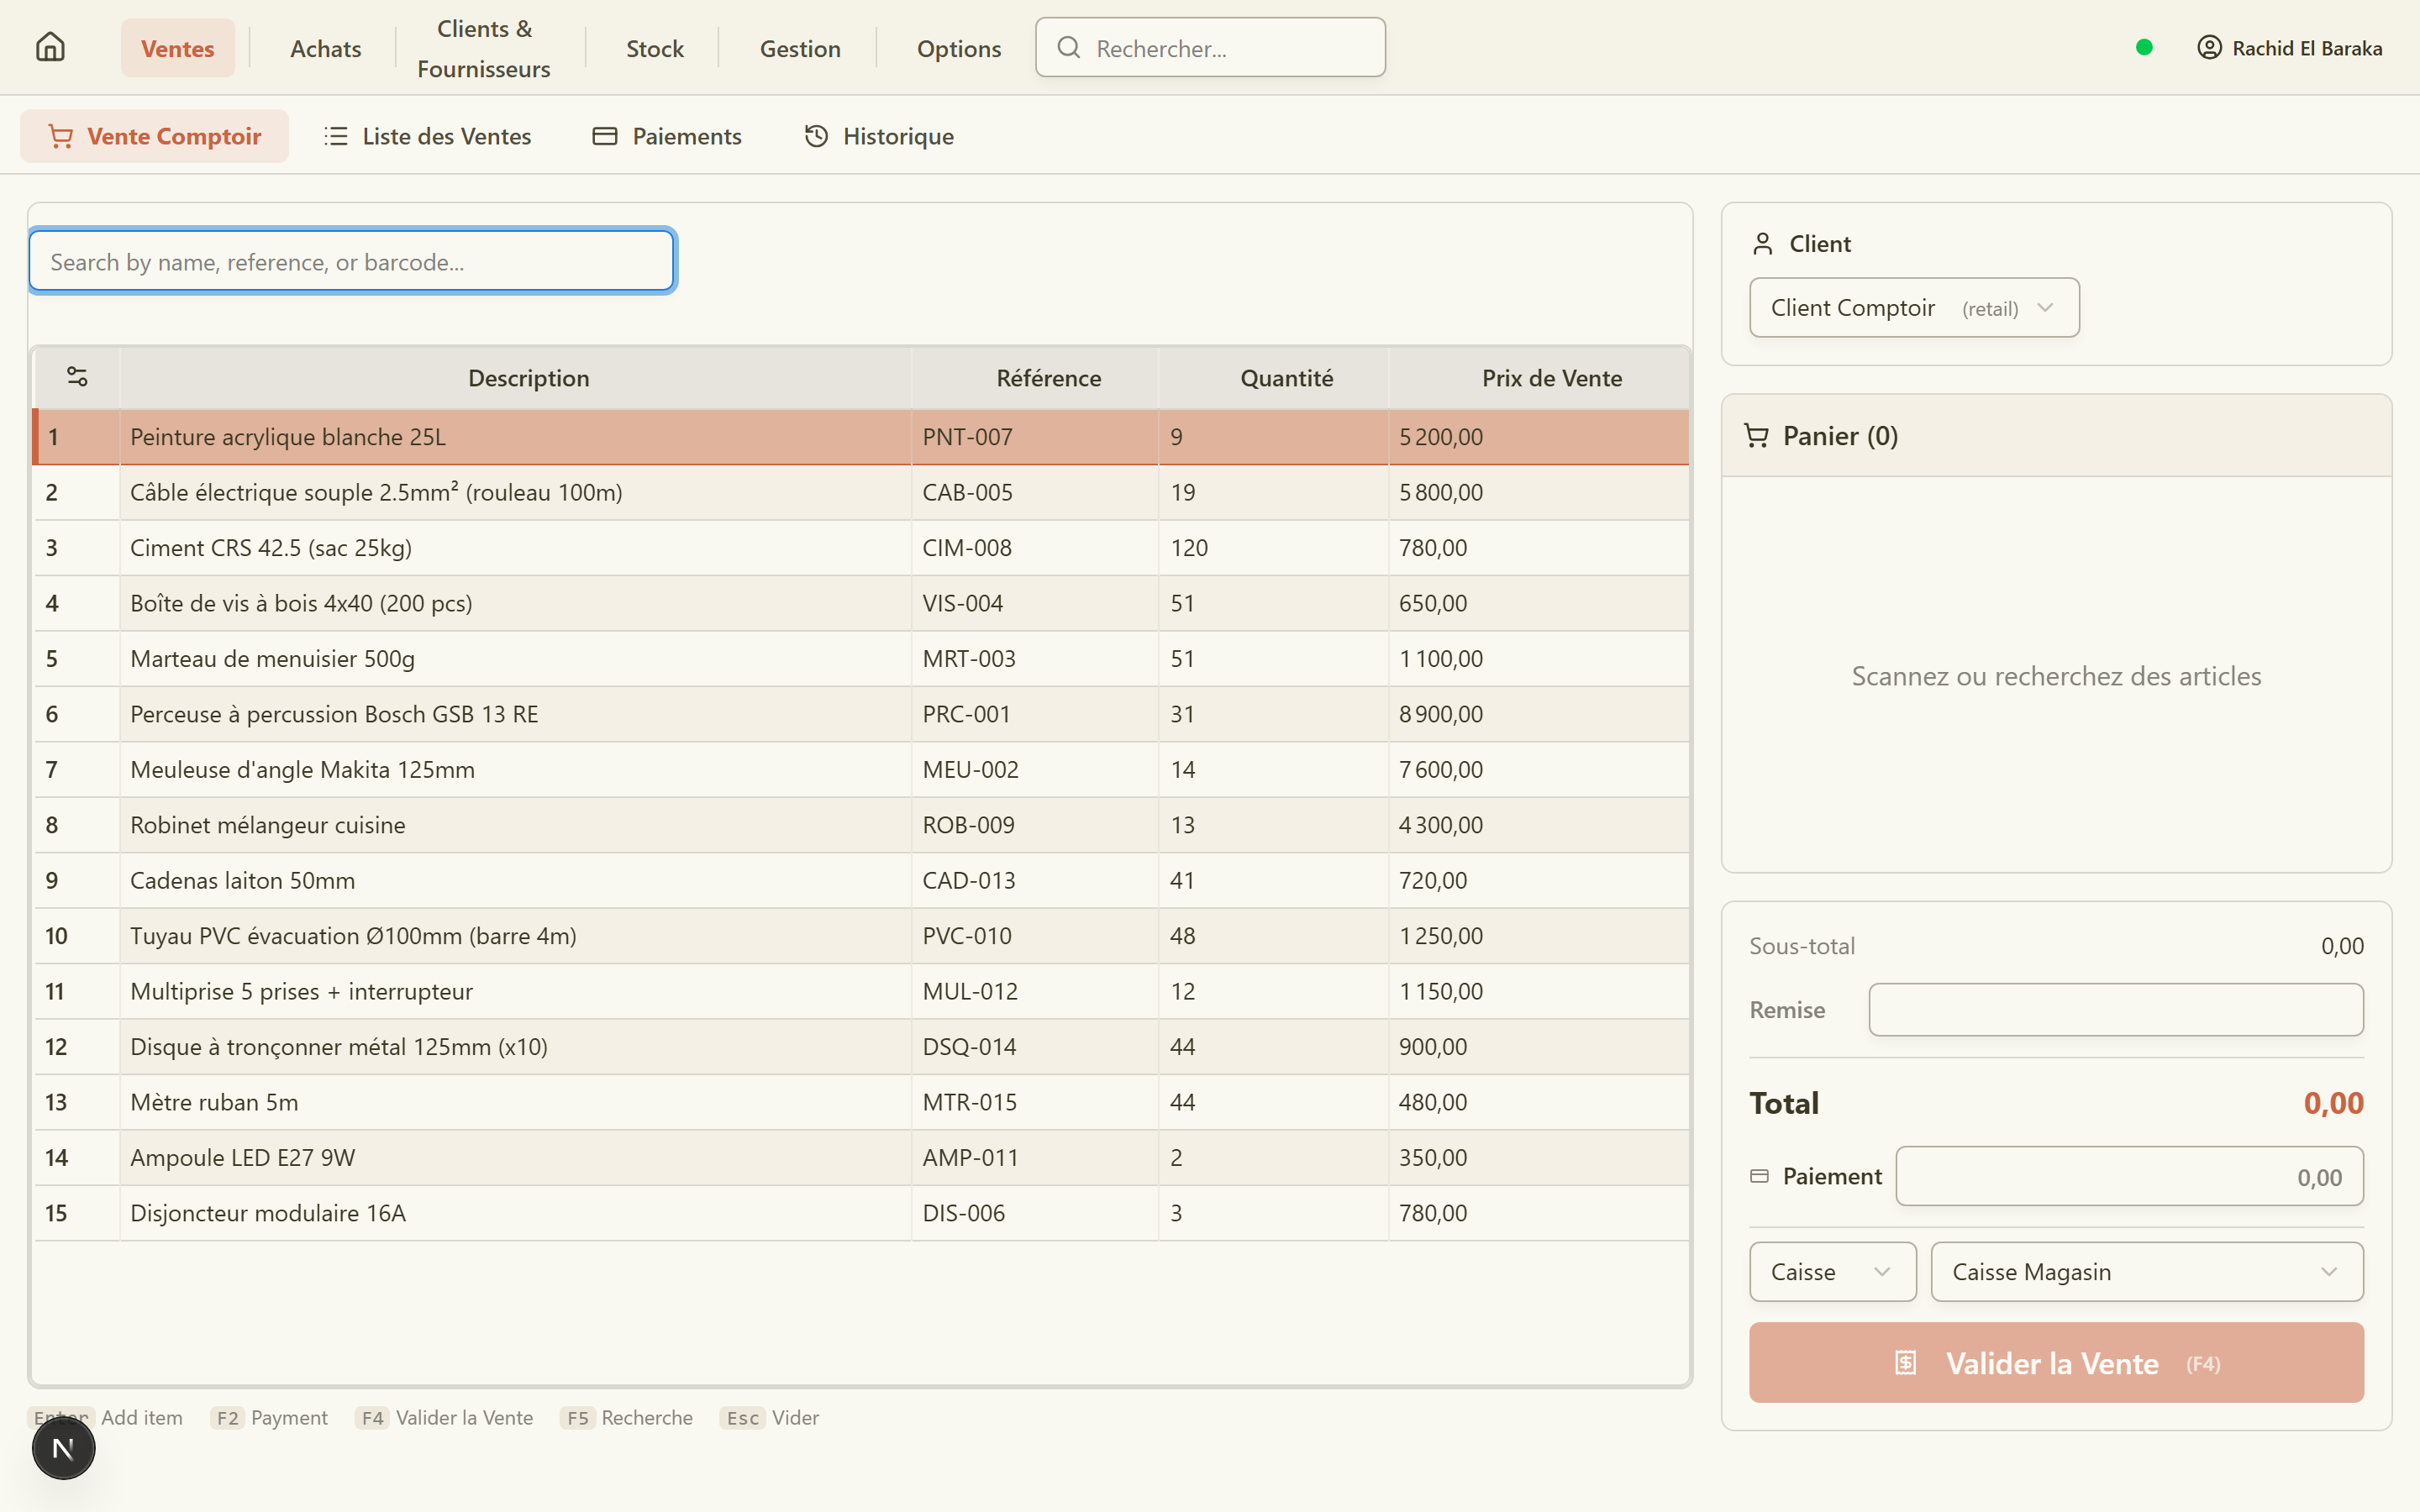Click price cell 7 600,00
Image resolution: width=2420 pixels, height=1512 pixels.
1539,770
